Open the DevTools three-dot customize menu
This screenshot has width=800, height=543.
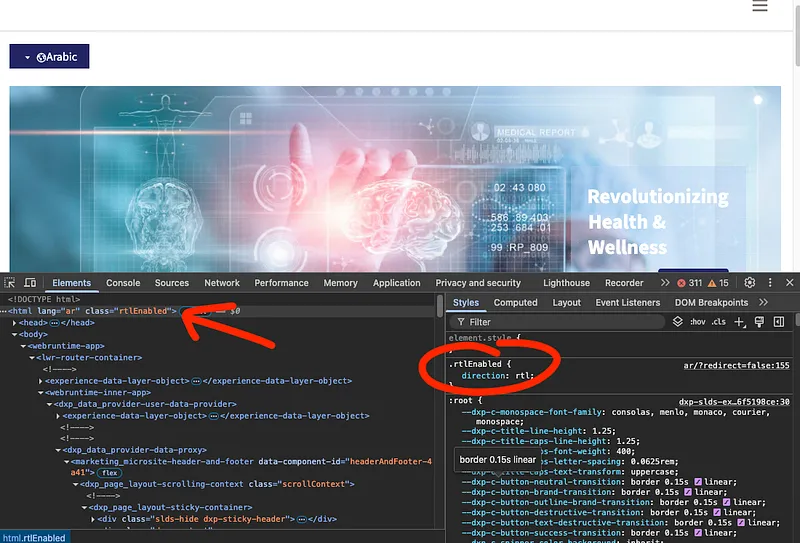tap(770, 282)
